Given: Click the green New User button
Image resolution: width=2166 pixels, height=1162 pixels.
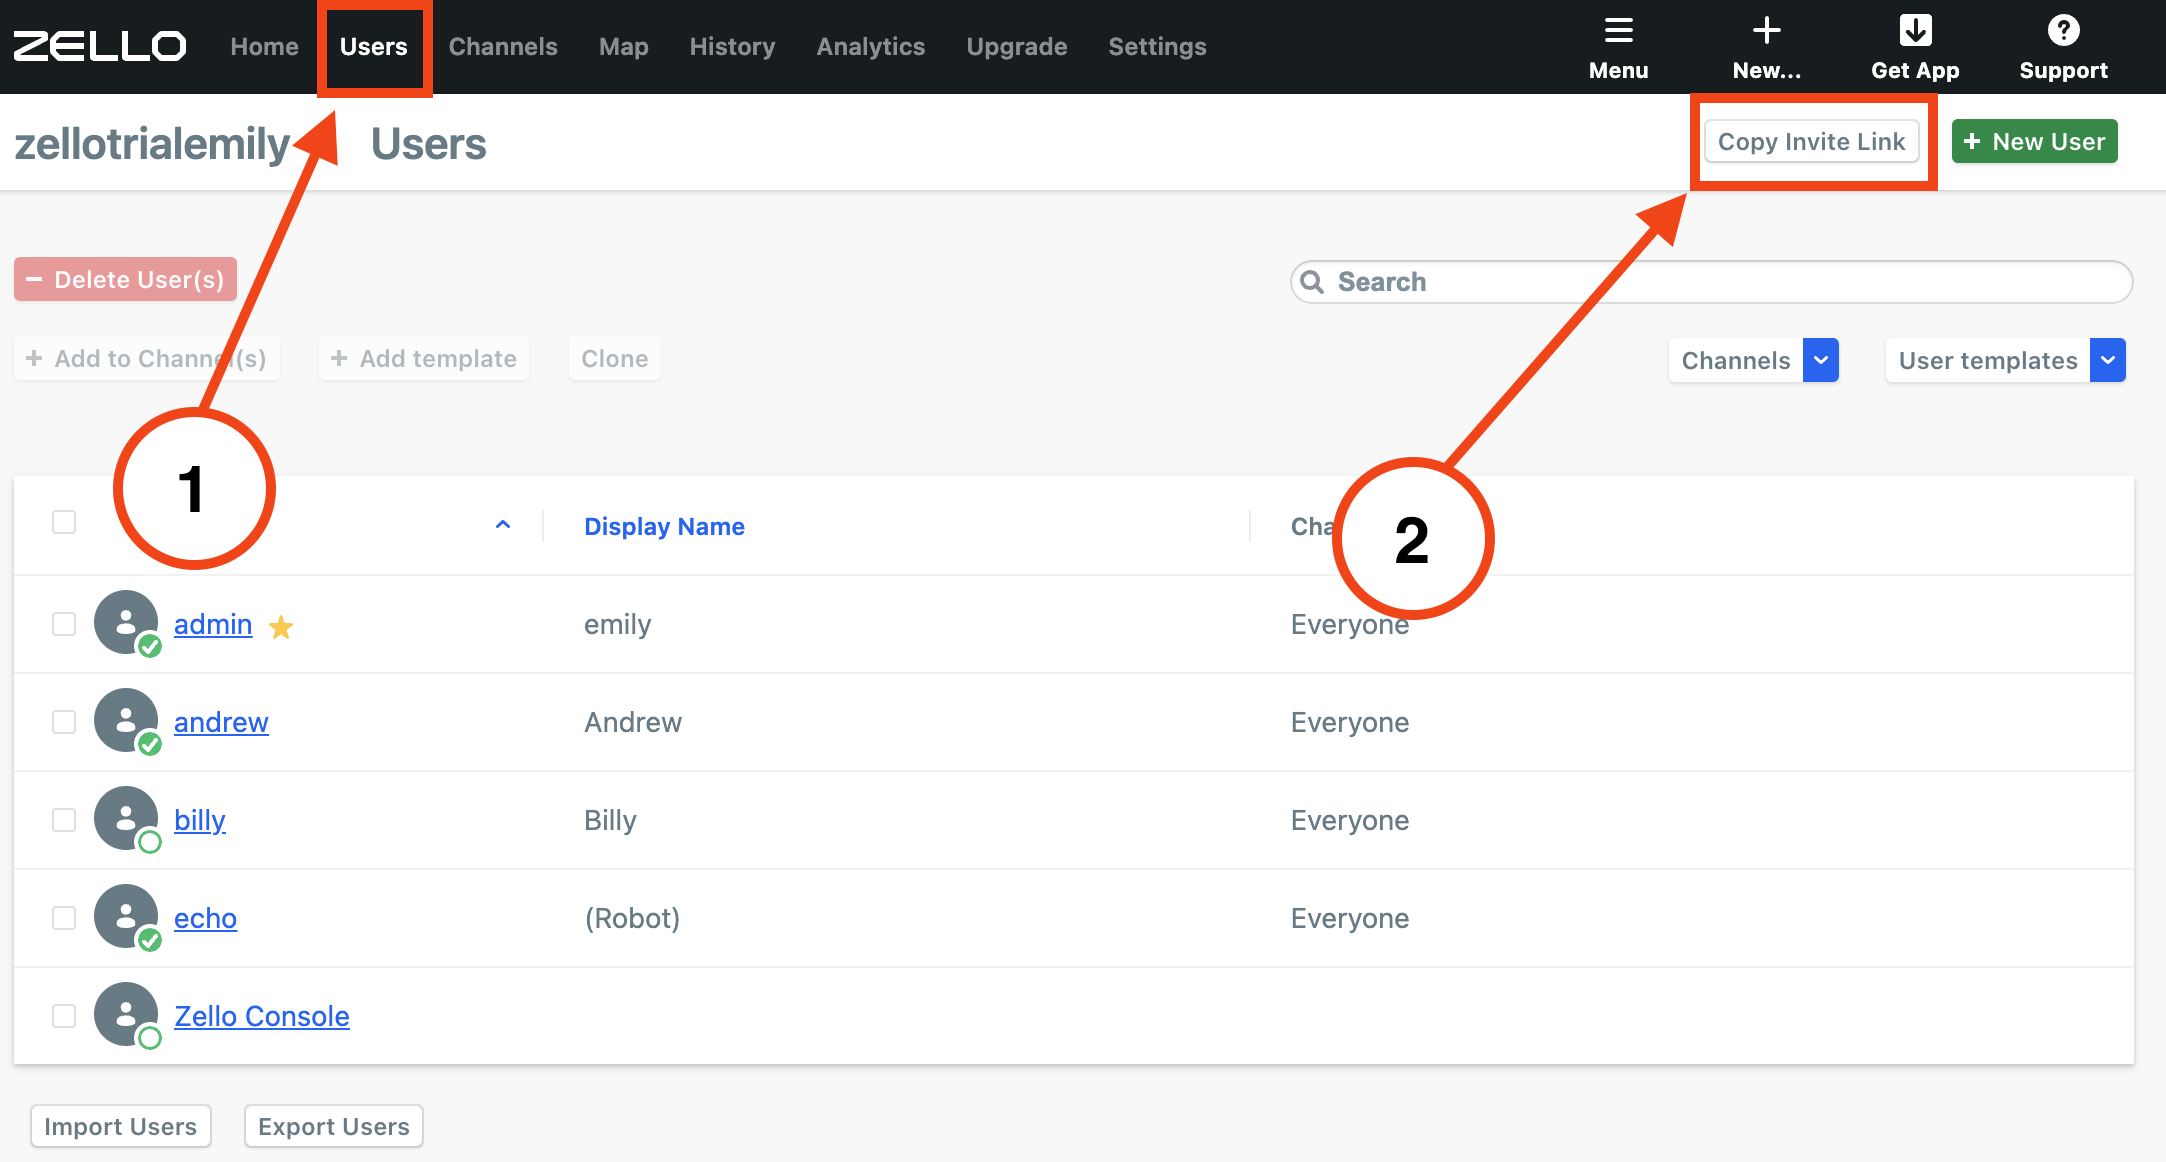Looking at the screenshot, I should (x=2034, y=141).
